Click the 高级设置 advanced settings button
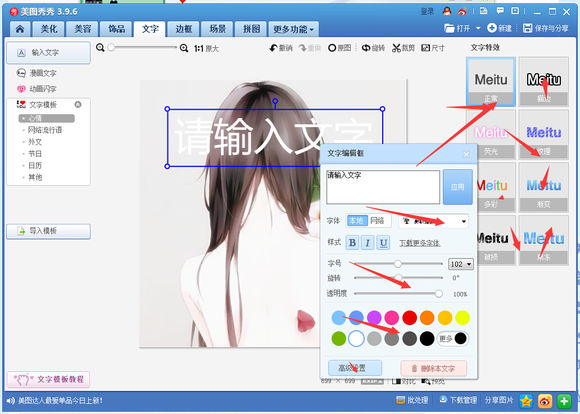Image resolution: width=580 pixels, height=414 pixels. (x=355, y=368)
